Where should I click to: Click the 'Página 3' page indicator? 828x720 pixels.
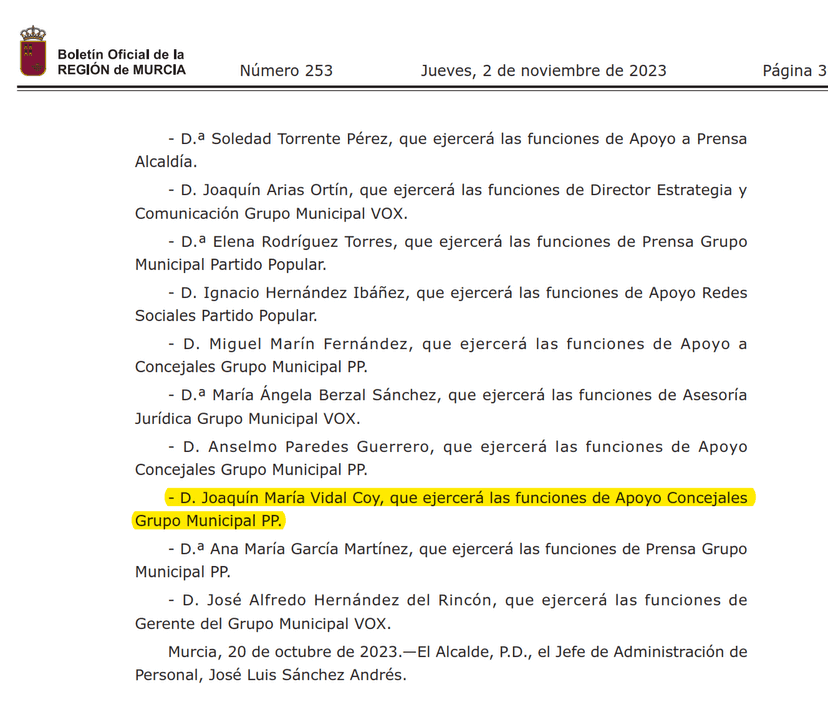tap(794, 71)
